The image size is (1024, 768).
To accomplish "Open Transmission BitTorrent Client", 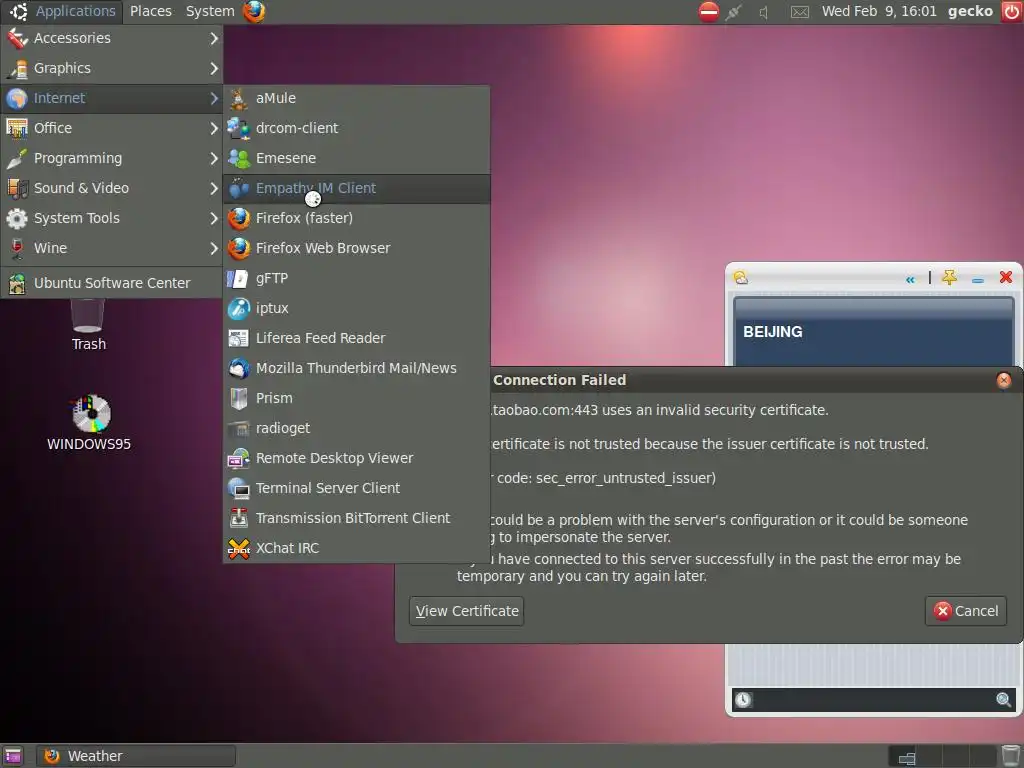I will pos(357,519).
